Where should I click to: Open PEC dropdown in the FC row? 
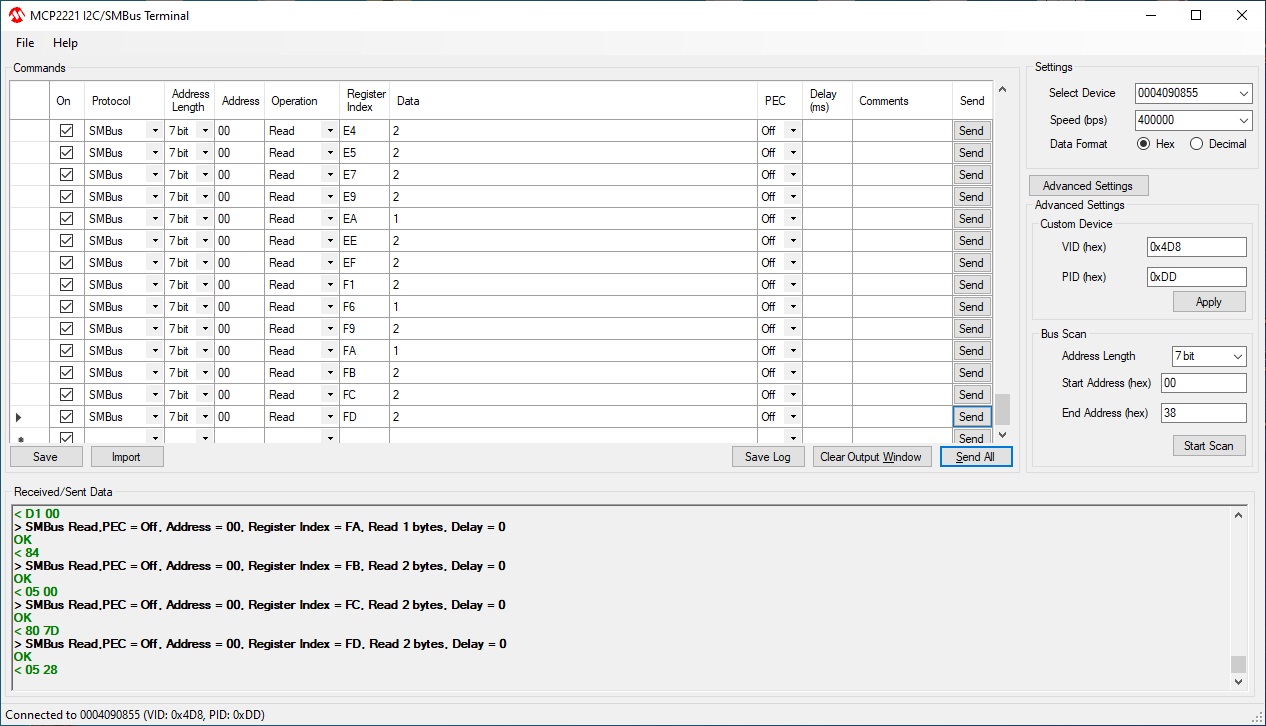793,395
